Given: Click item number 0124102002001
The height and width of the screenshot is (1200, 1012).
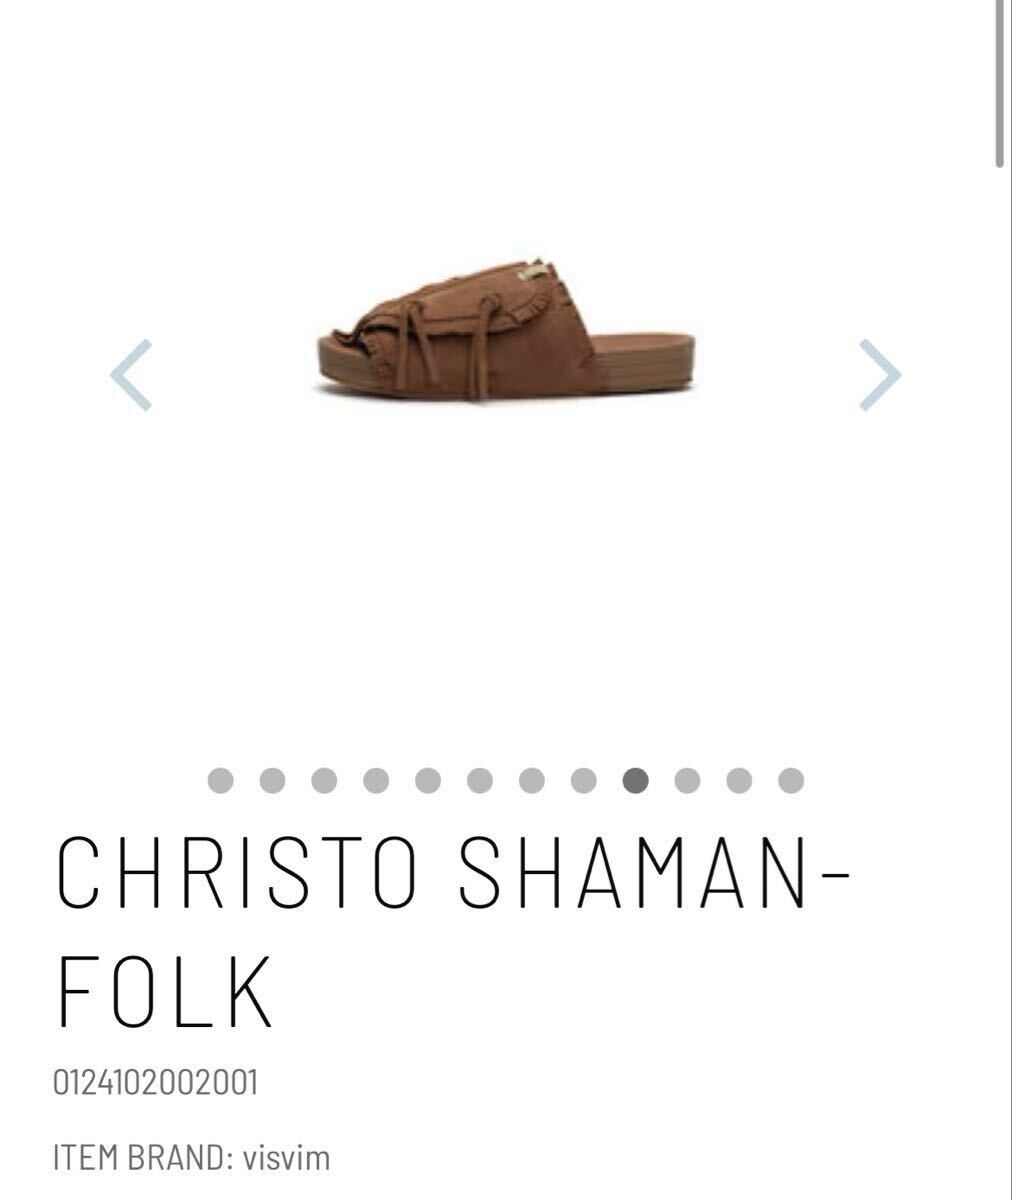Looking at the screenshot, I should (156, 1082).
